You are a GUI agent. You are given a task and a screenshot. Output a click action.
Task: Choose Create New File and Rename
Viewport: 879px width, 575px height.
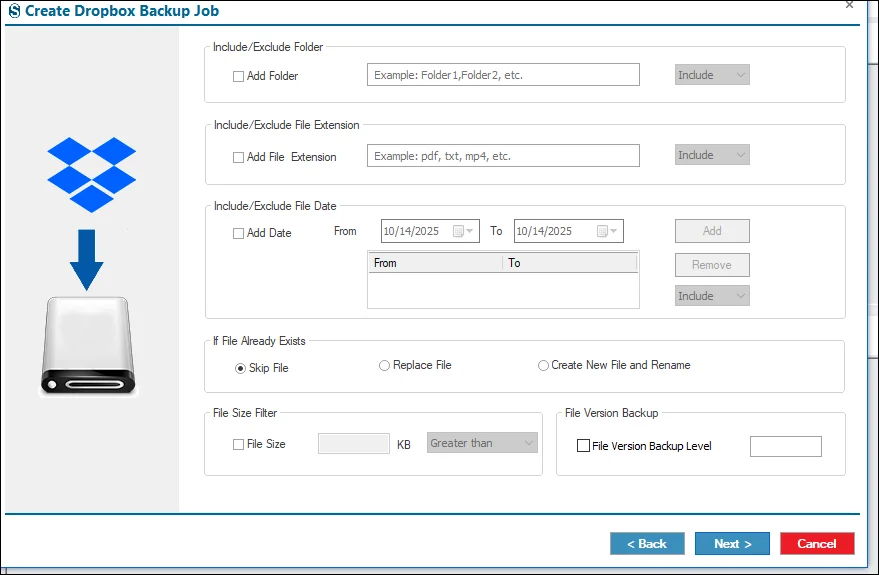click(543, 365)
